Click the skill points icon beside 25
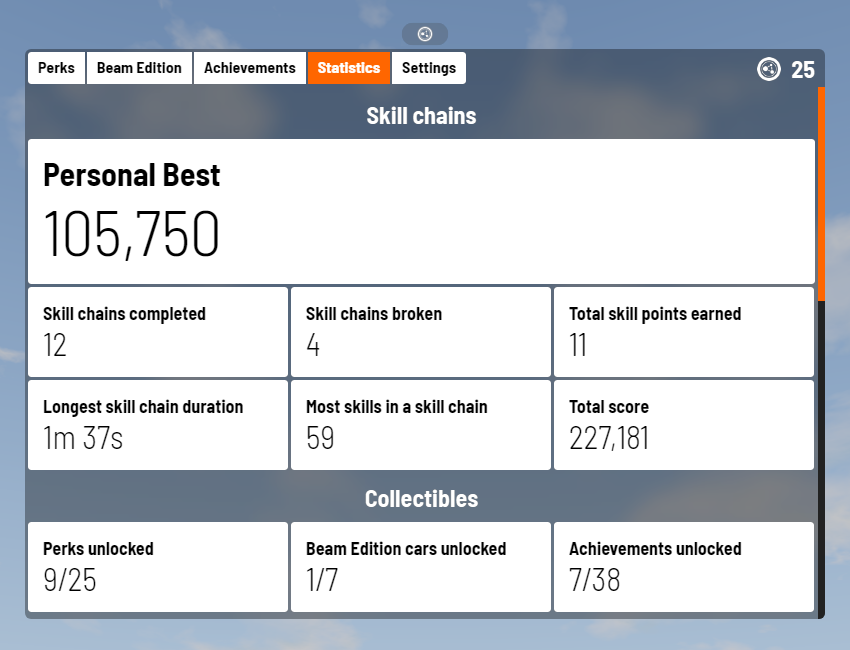Viewport: 850px width, 650px height. pyautogui.click(x=769, y=69)
